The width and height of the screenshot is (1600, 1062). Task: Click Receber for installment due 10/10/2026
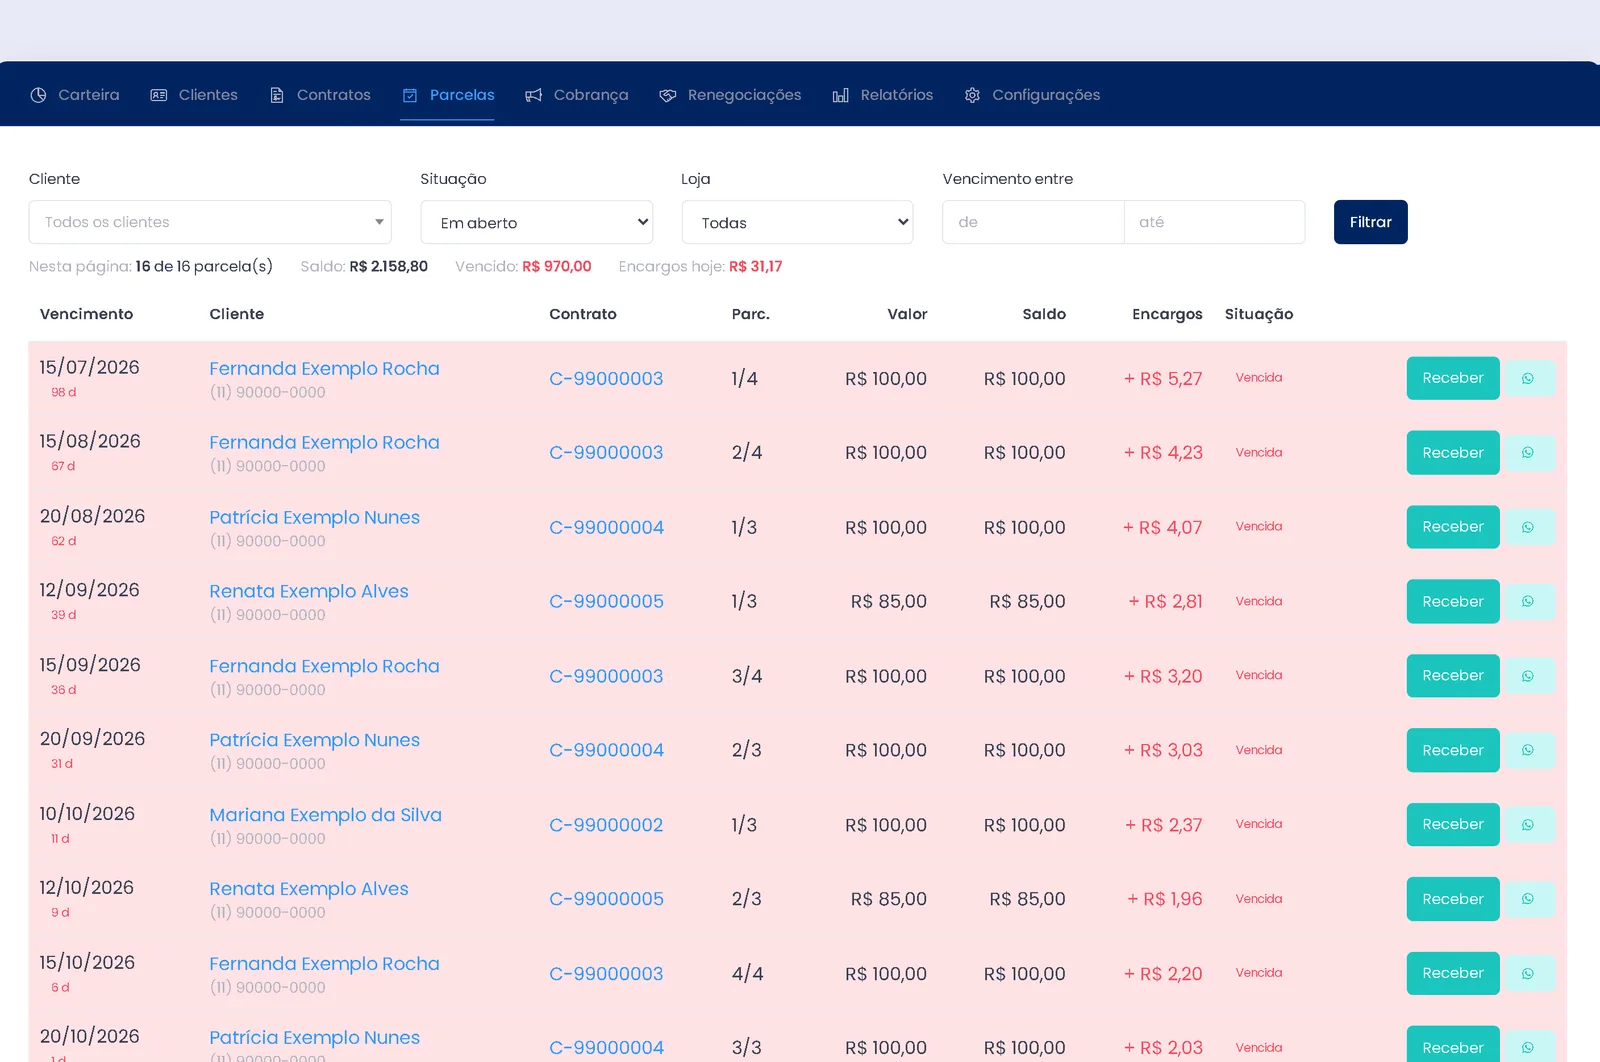click(1453, 825)
